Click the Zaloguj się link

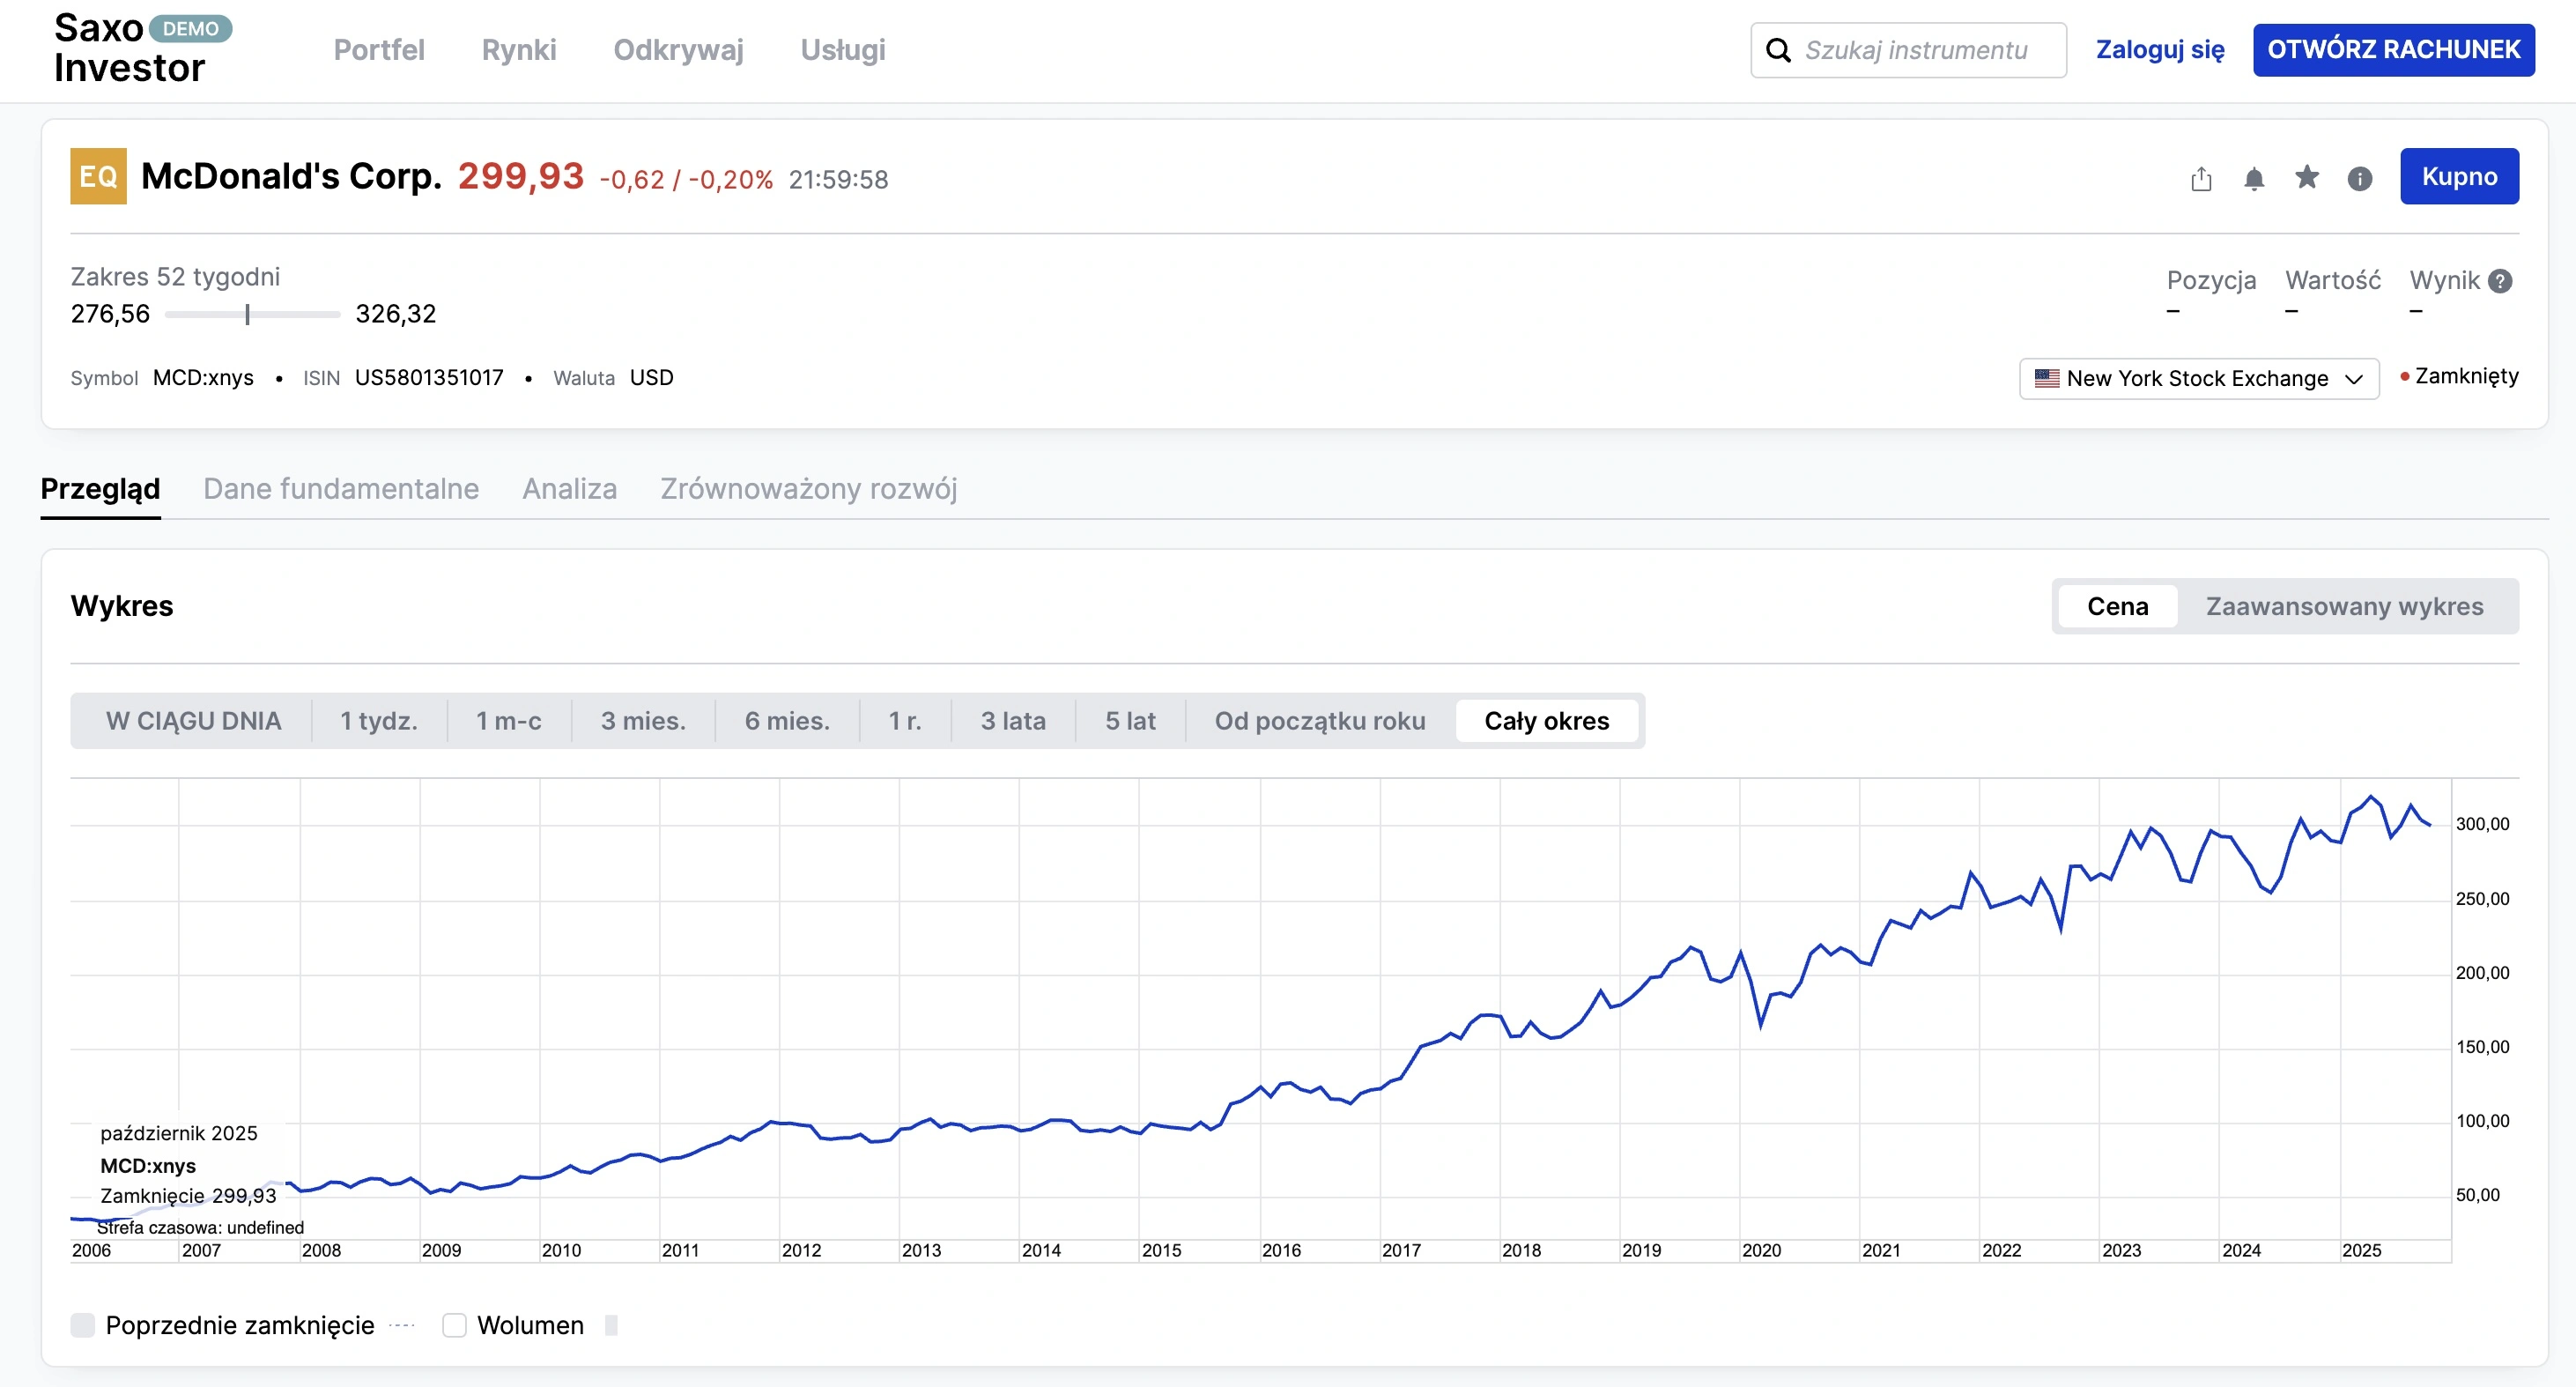click(x=2160, y=50)
